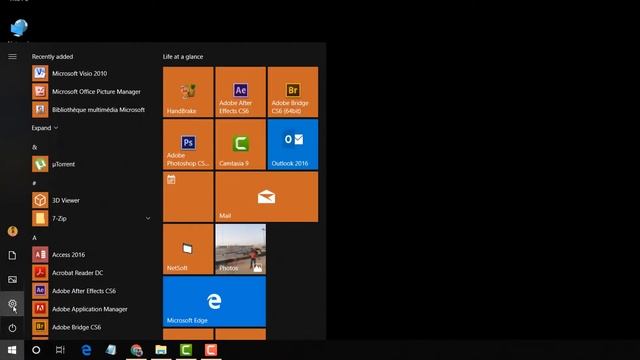Open Documents from Start sidebar
This screenshot has width=640, height=360.
click(x=12, y=256)
